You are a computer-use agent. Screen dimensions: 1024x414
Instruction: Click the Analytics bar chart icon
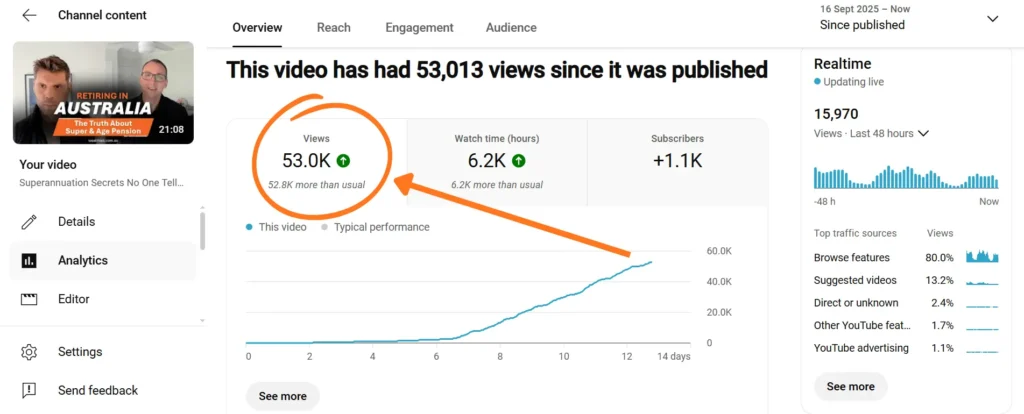point(29,261)
